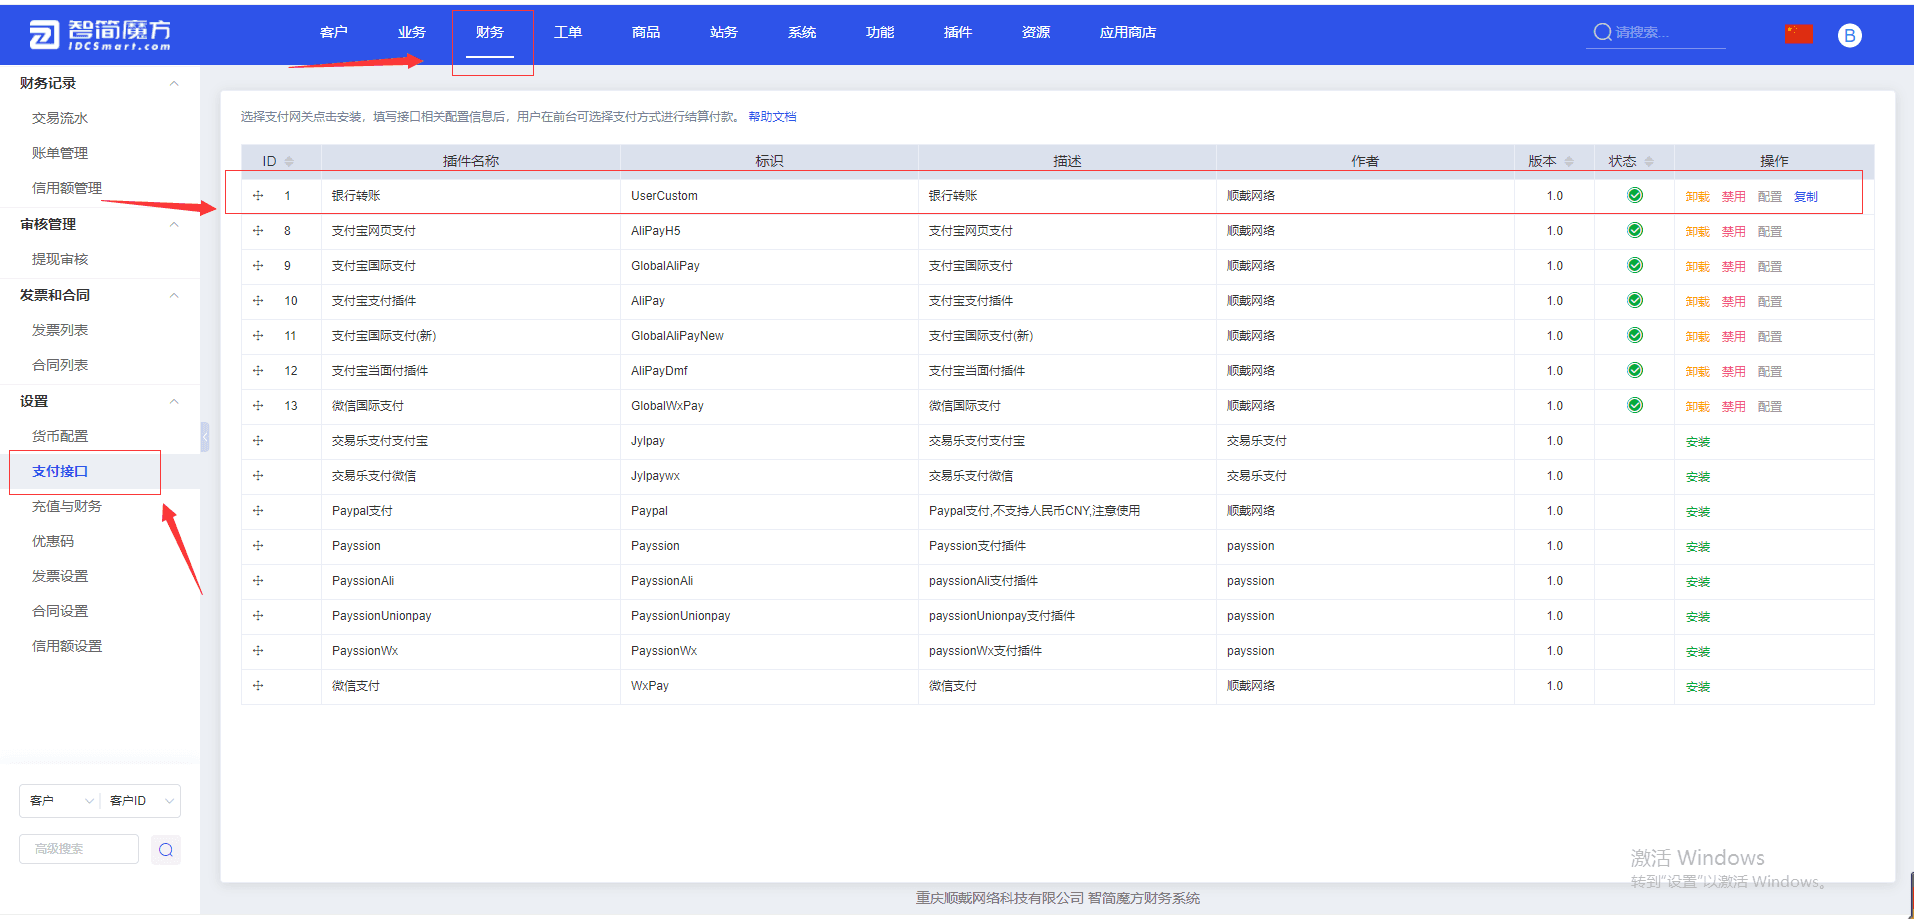The width and height of the screenshot is (1914, 919).
Task: Sort table by 状态 column arrows
Action: [1649, 161]
